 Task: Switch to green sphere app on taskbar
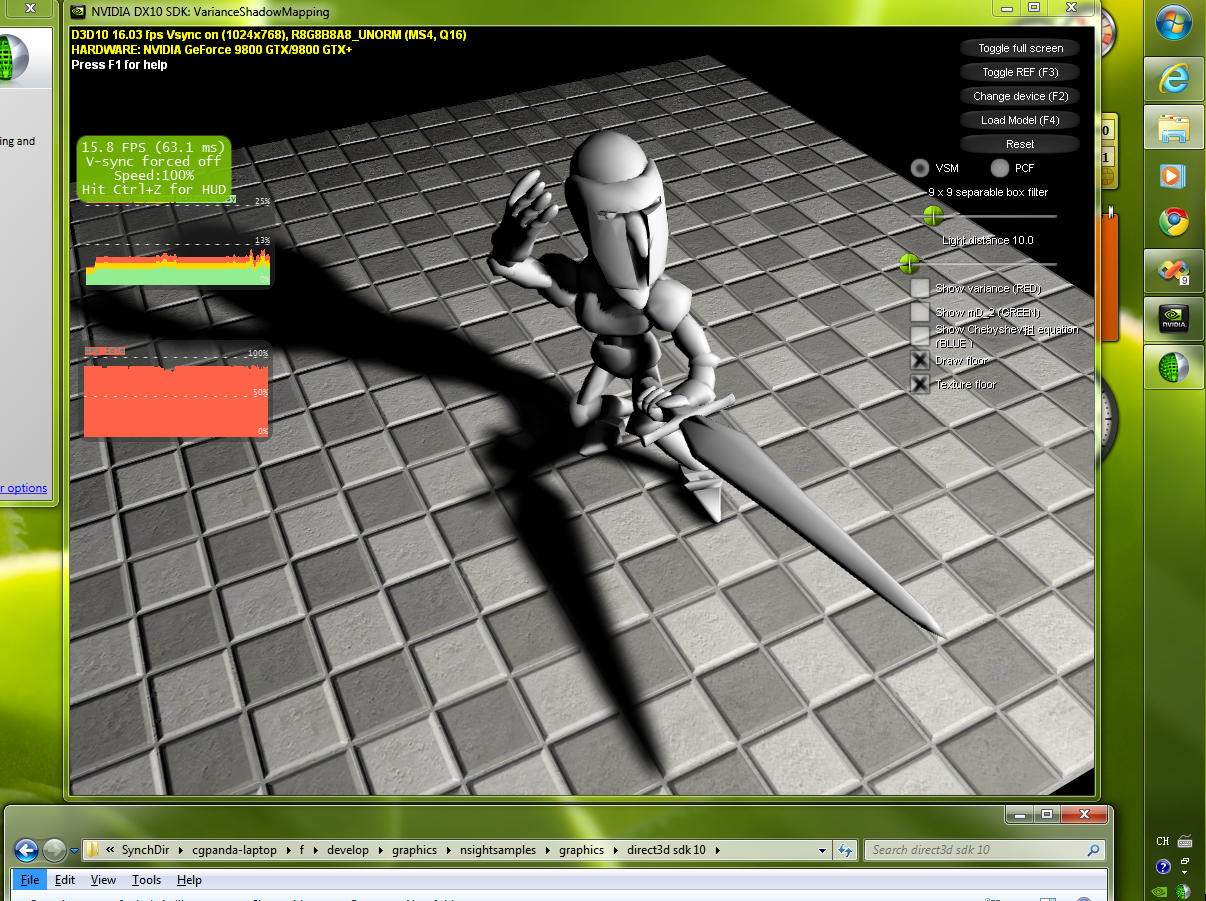click(1173, 367)
